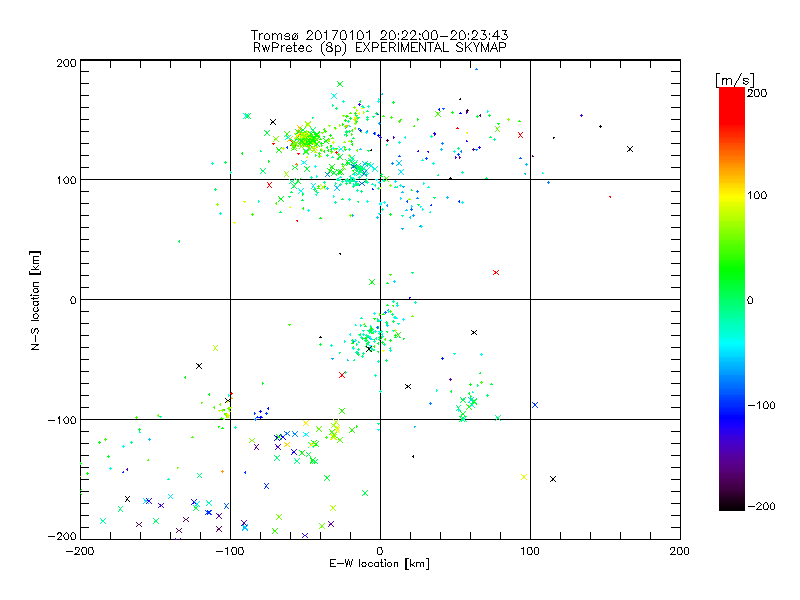Click the E-W axis "-200" tick label
Image resolution: width=800 pixels, height=600 pixels.
coord(80,551)
